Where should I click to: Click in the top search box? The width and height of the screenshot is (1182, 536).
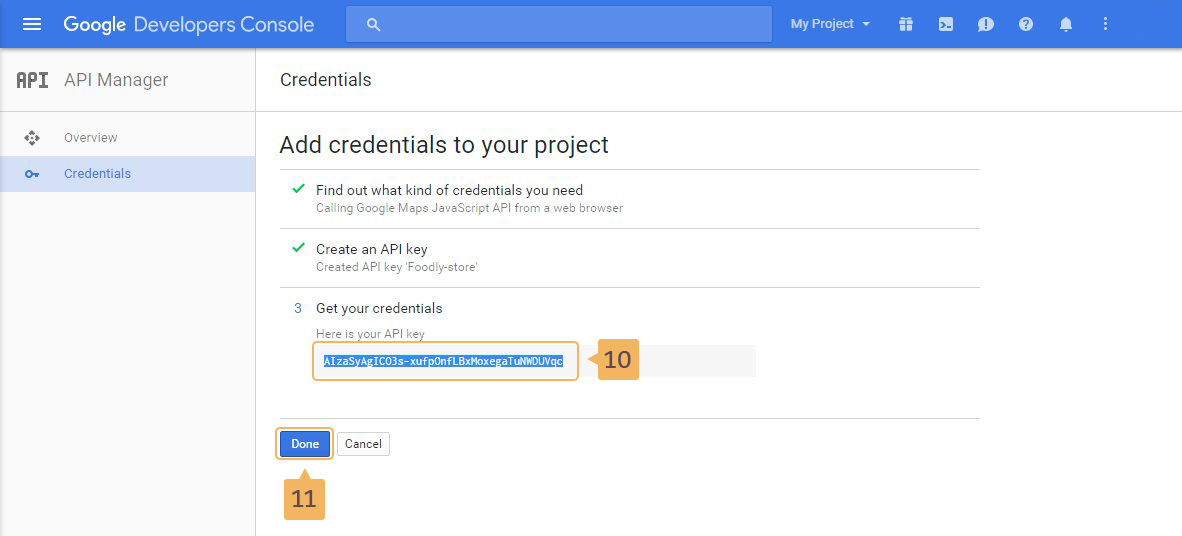point(570,24)
